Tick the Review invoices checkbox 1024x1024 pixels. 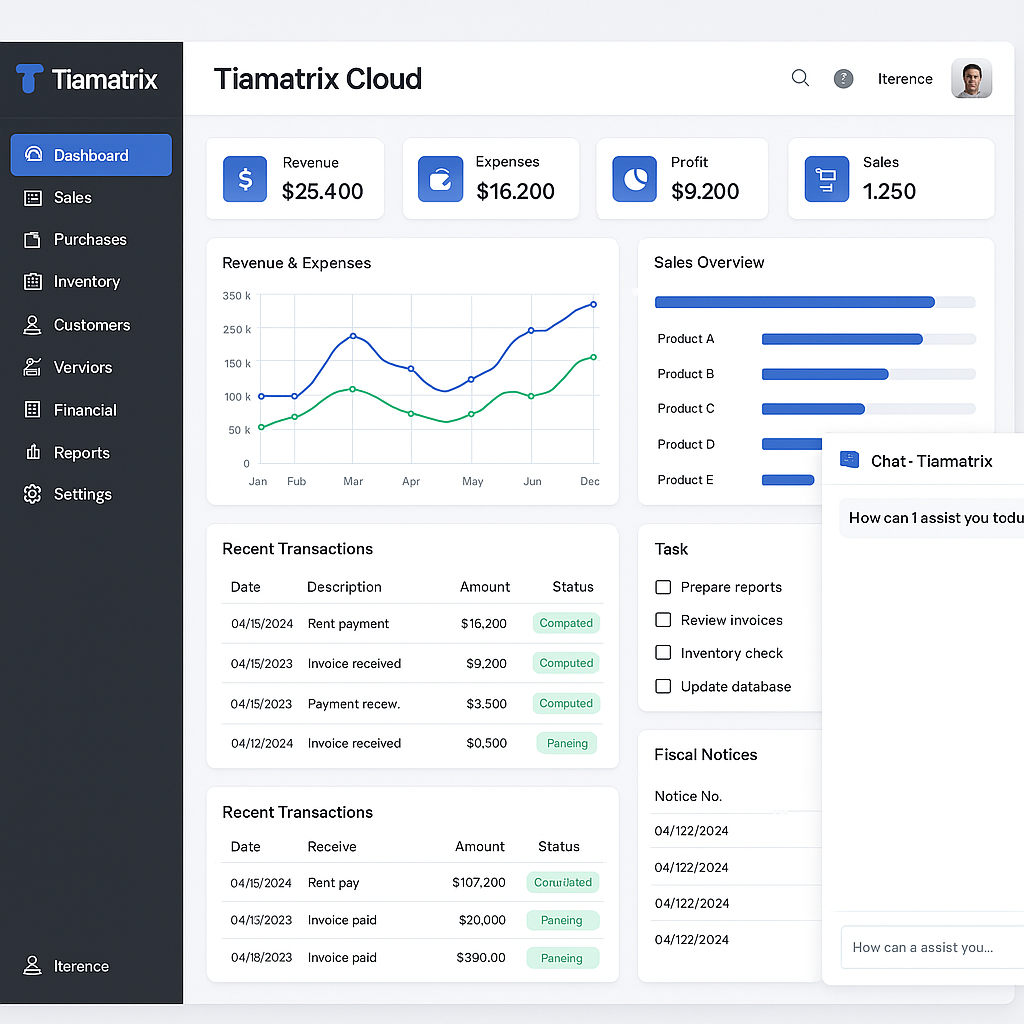(x=663, y=620)
